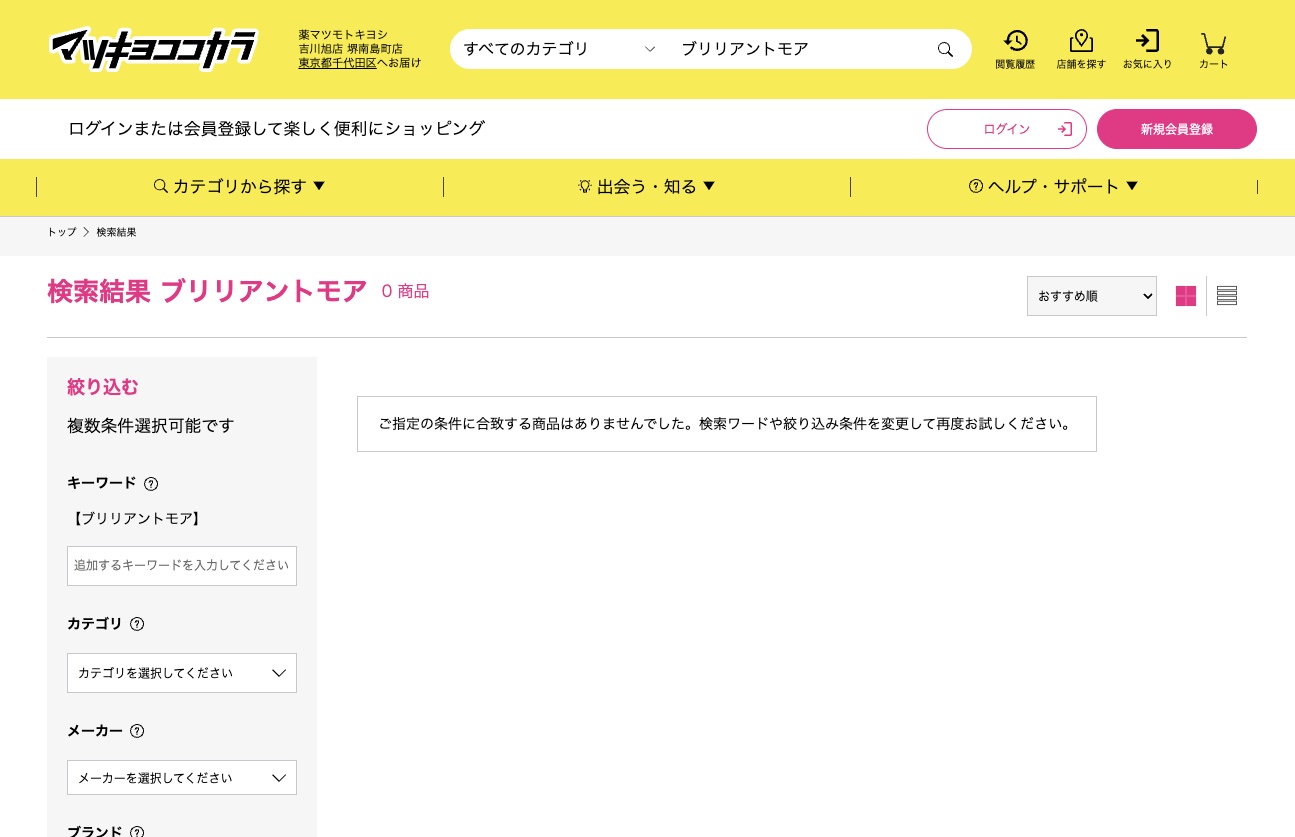Expand ヘルプ・サポート menu
The width and height of the screenshot is (1295, 837).
click(1054, 186)
